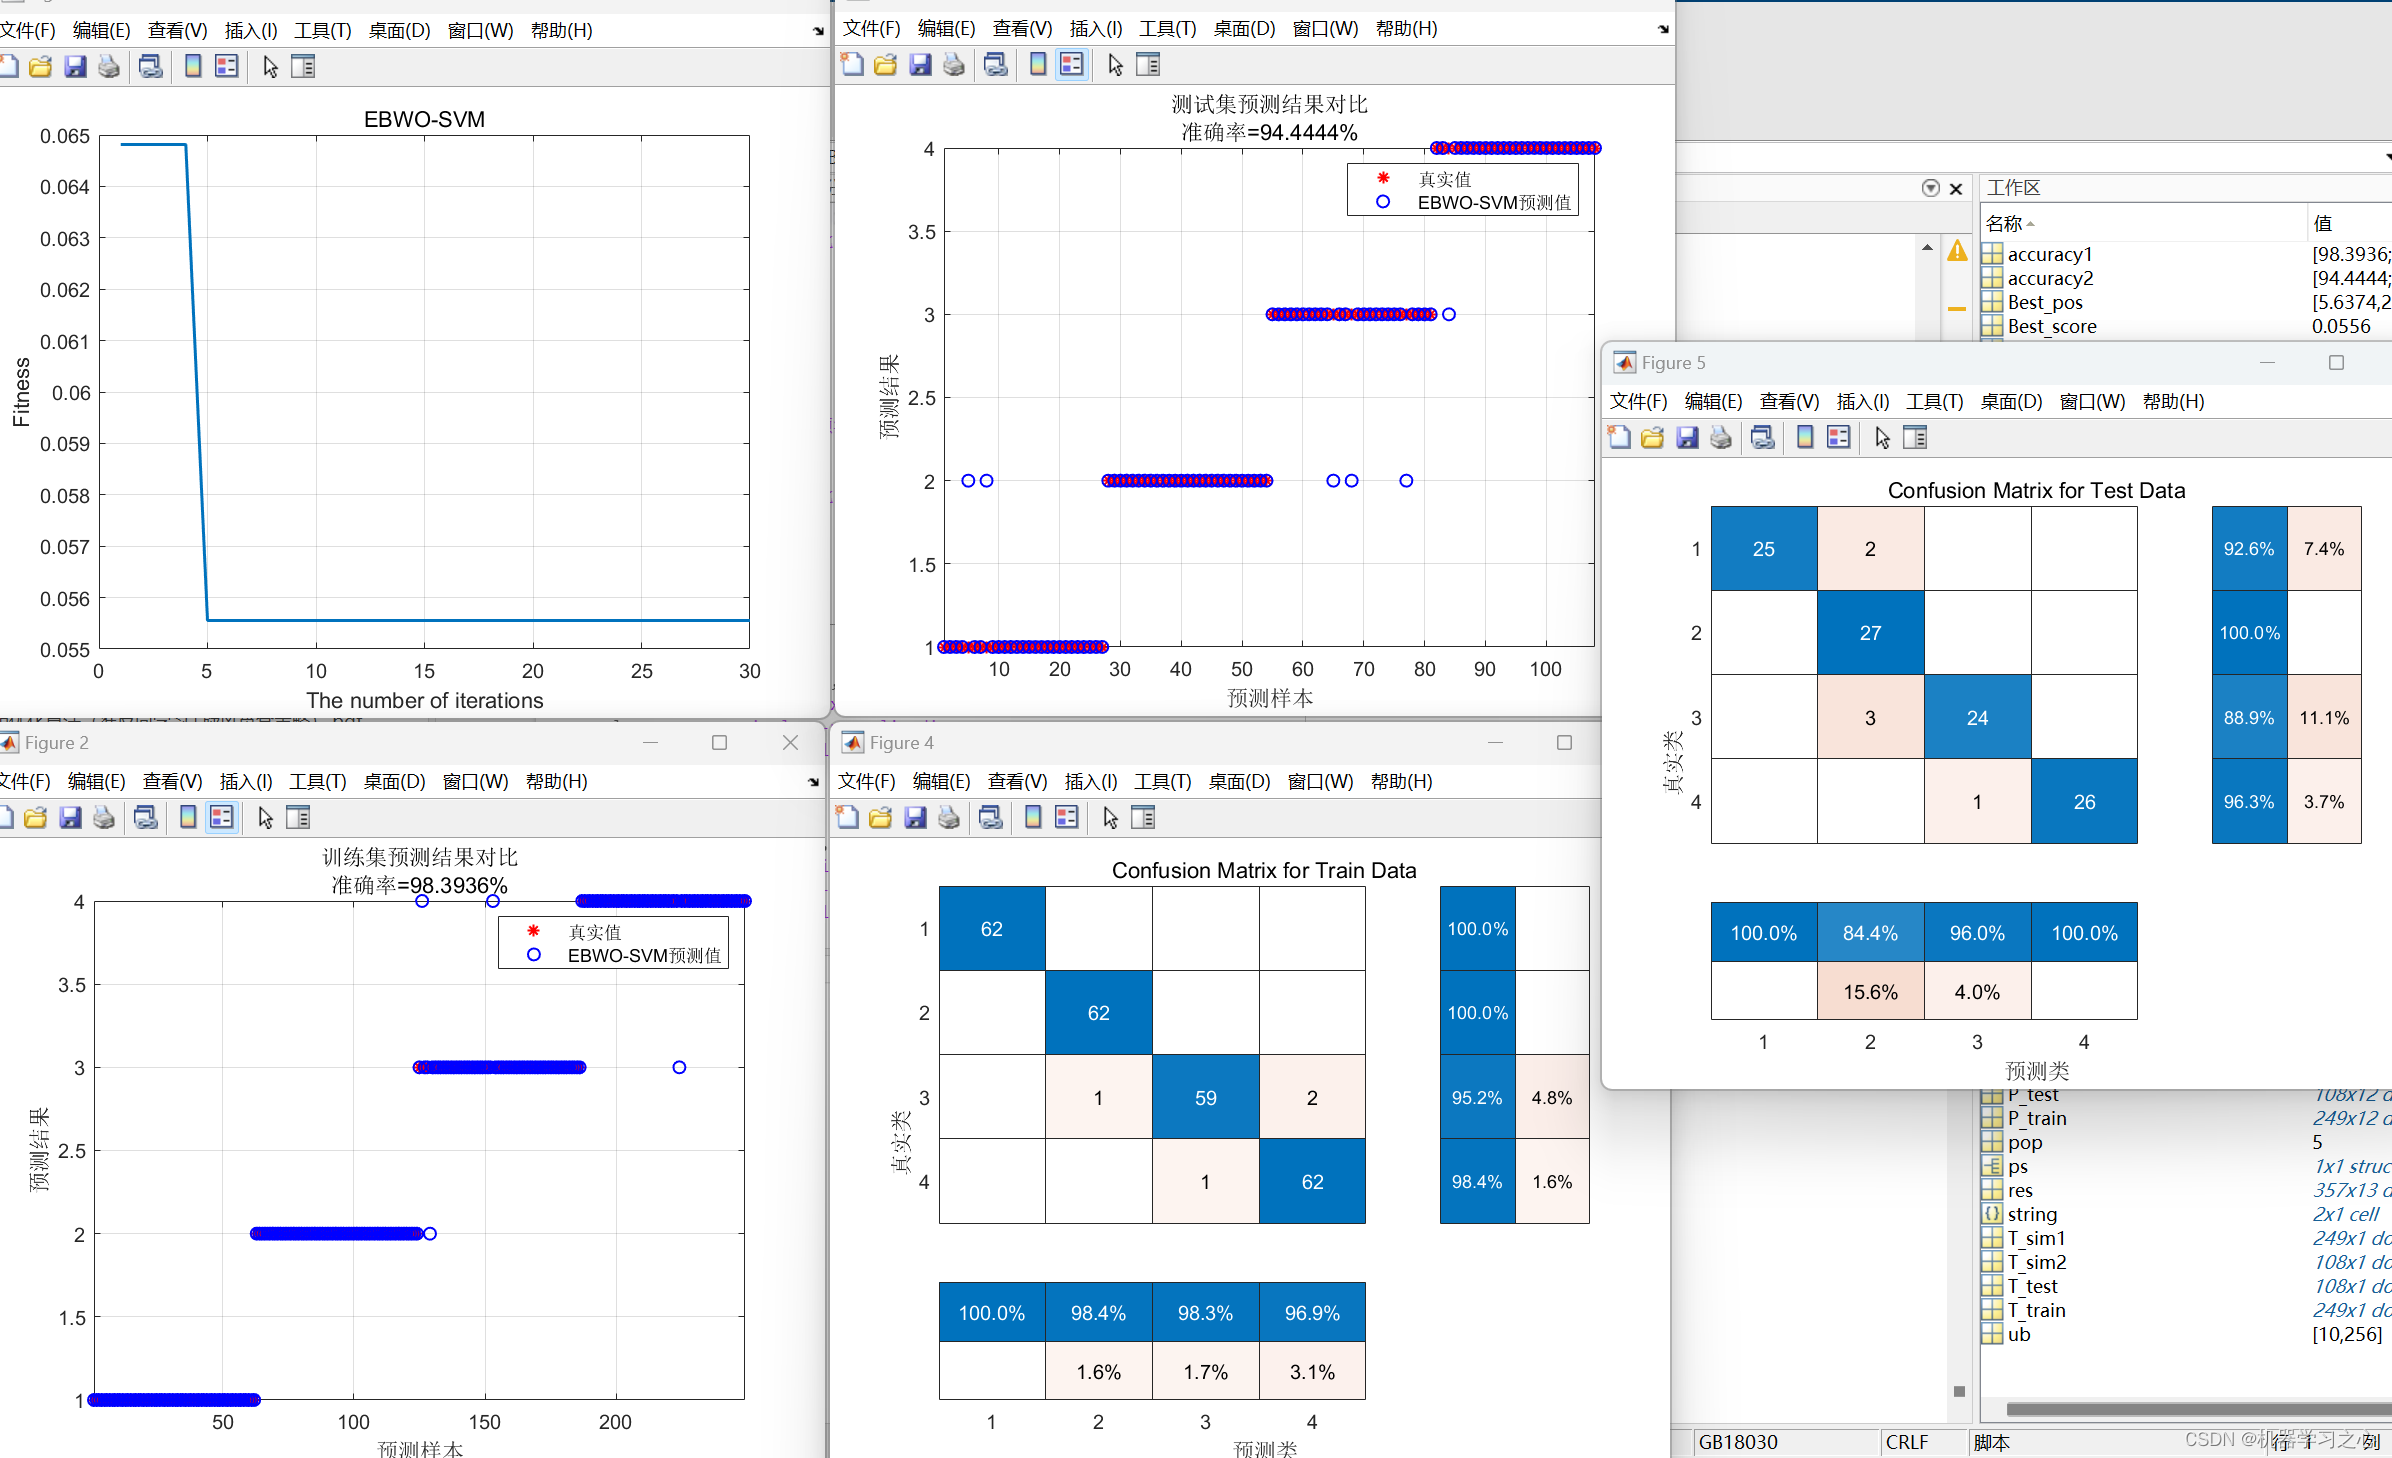Insert Colorbar in Figure 4 toolbar
This screenshot has width=2392, height=1458.
click(x=1033, y=818)
